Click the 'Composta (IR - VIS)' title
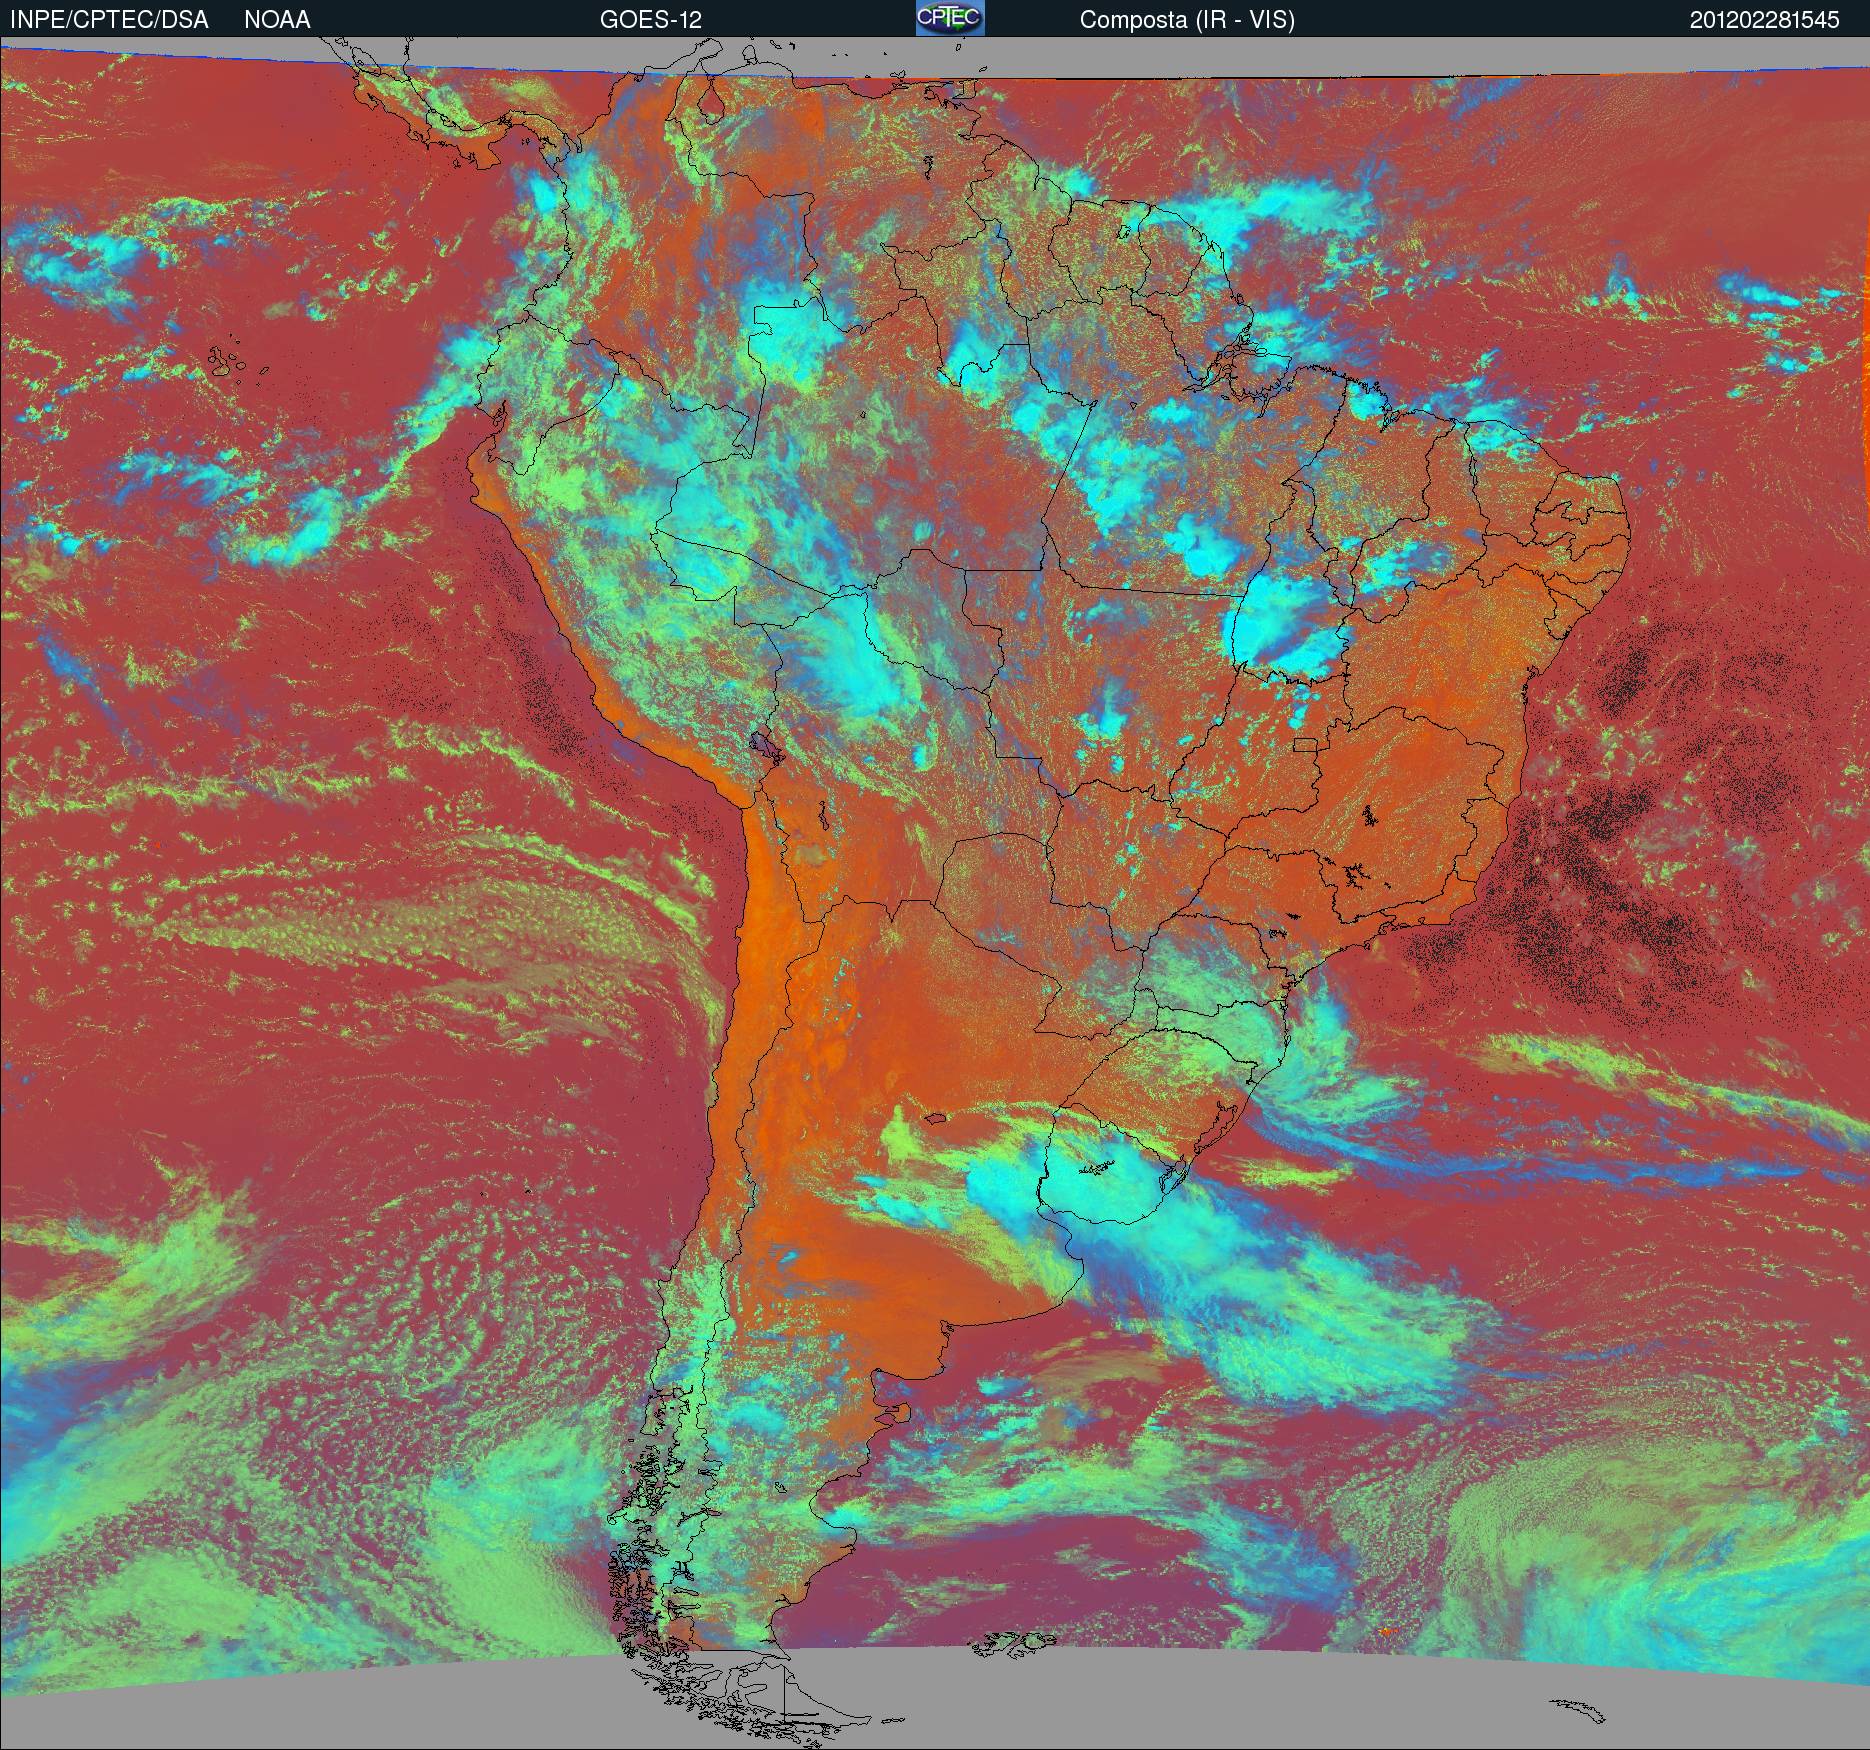 coord(1187,20)
